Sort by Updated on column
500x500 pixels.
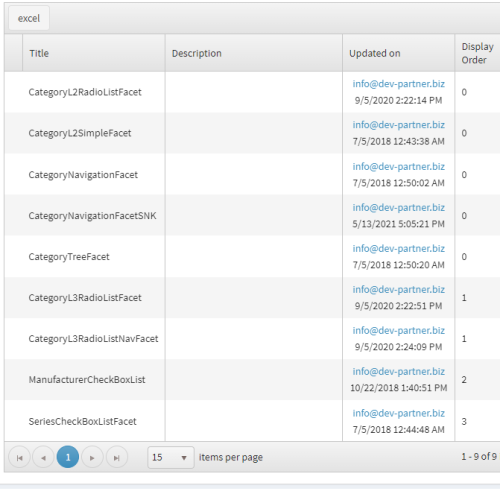coord(375,53)
